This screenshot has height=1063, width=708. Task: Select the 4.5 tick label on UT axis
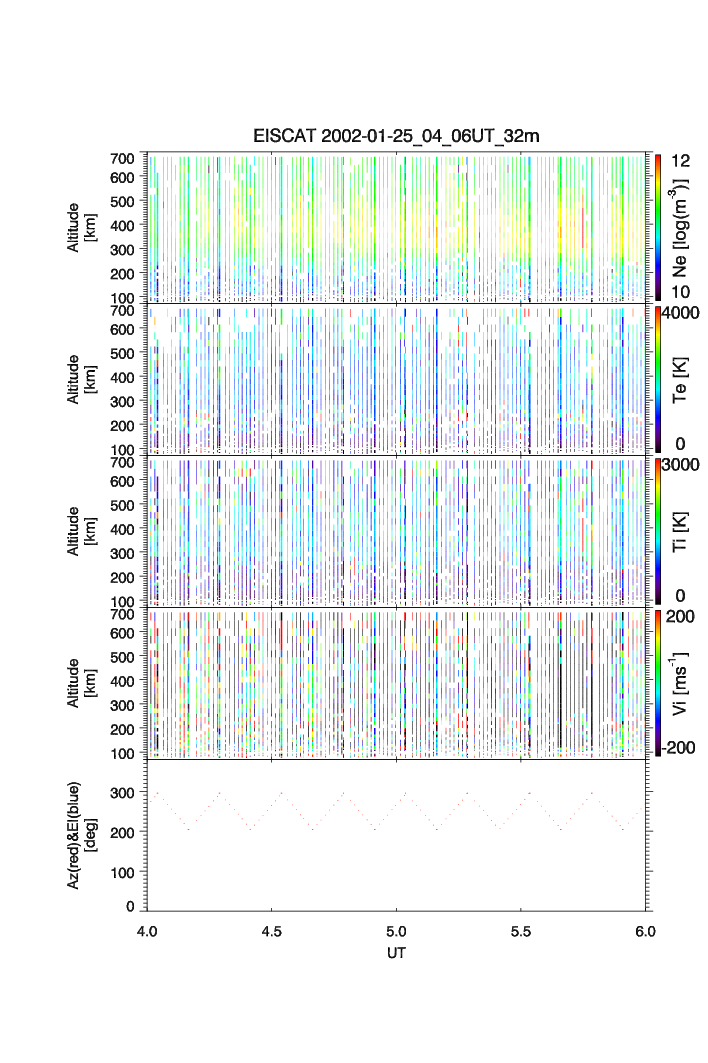pos(272,931)
